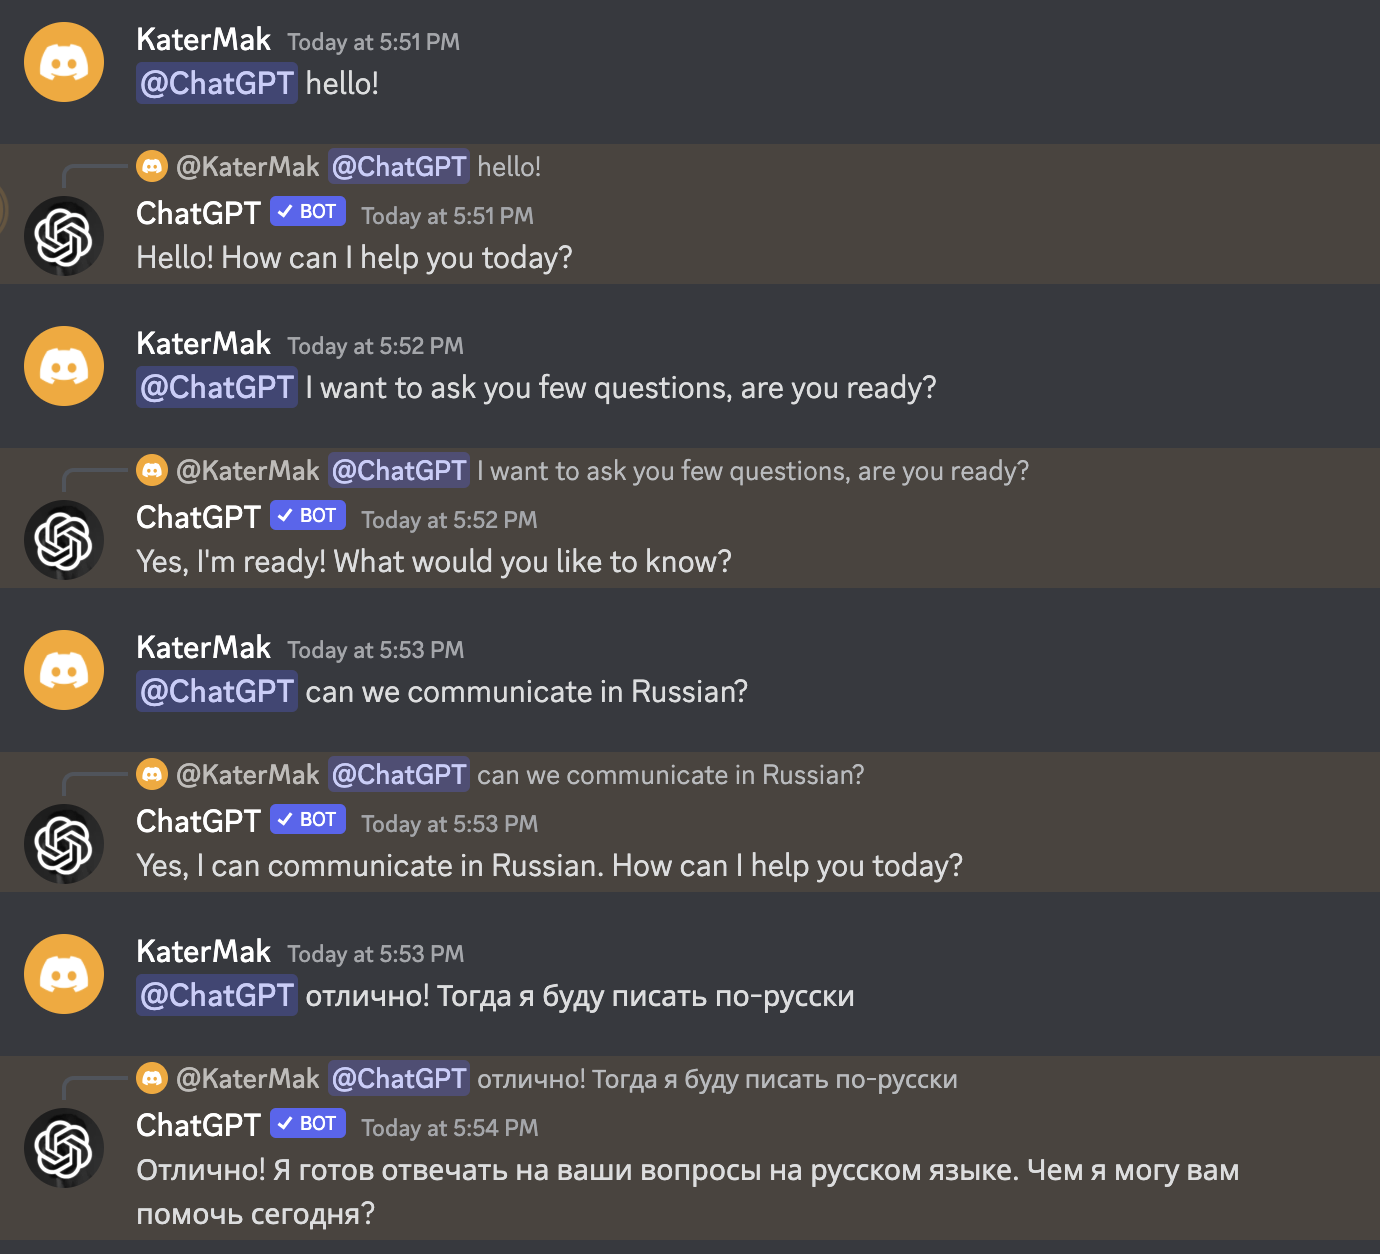Click the @ChatGPT mention in the Russian message
1380x1254 pixels.
click(216, 995)
